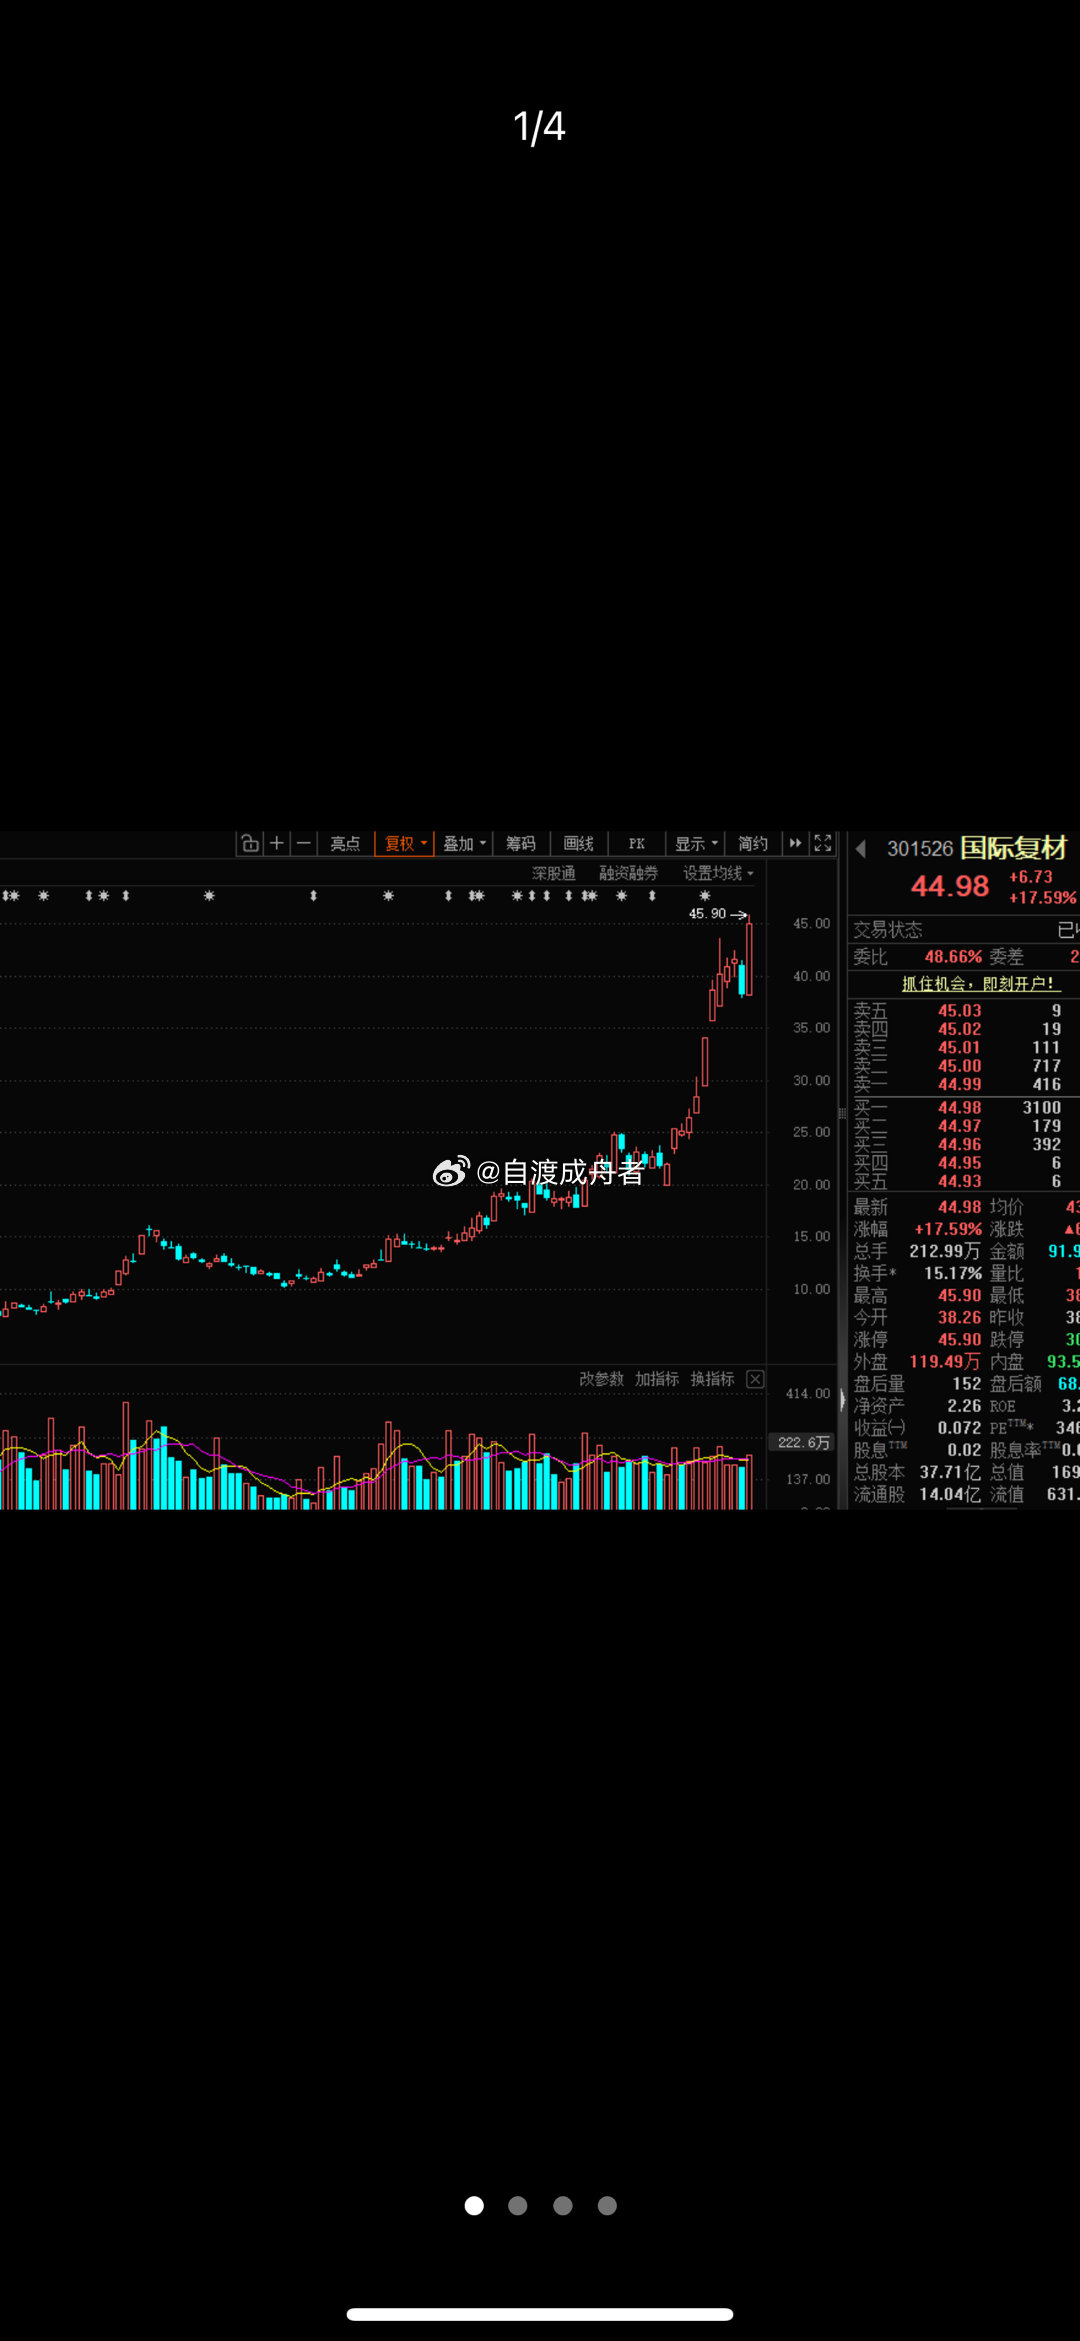Click stock code 301526

(920, 848)
